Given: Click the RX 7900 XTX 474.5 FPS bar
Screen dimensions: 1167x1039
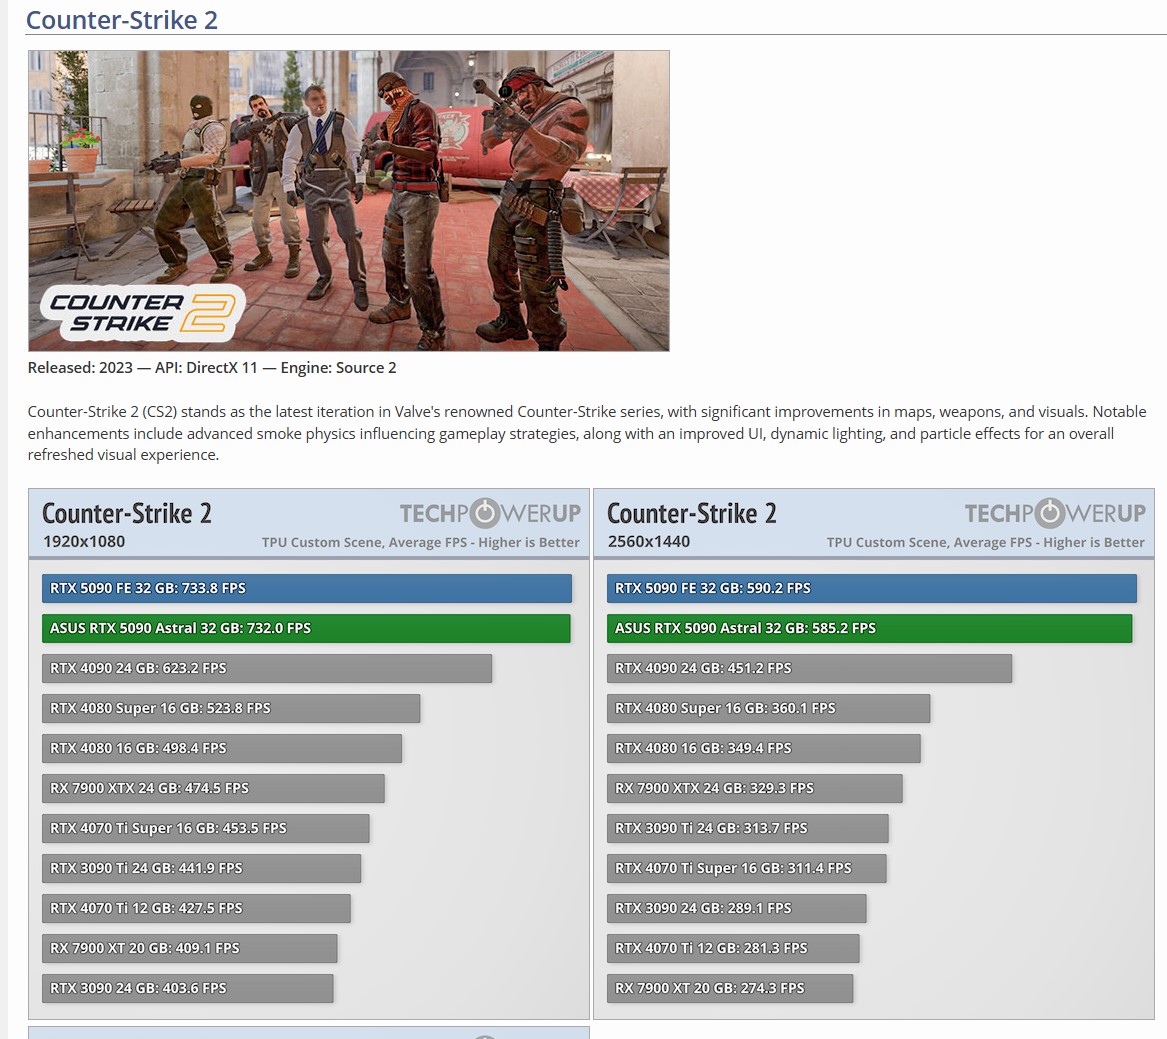Looking at the screenshot, I should (x=214, y=788).
